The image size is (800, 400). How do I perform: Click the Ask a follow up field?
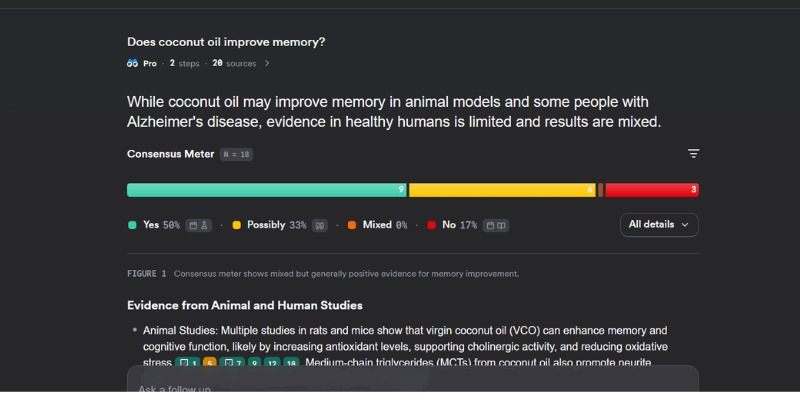pos(400,388)
